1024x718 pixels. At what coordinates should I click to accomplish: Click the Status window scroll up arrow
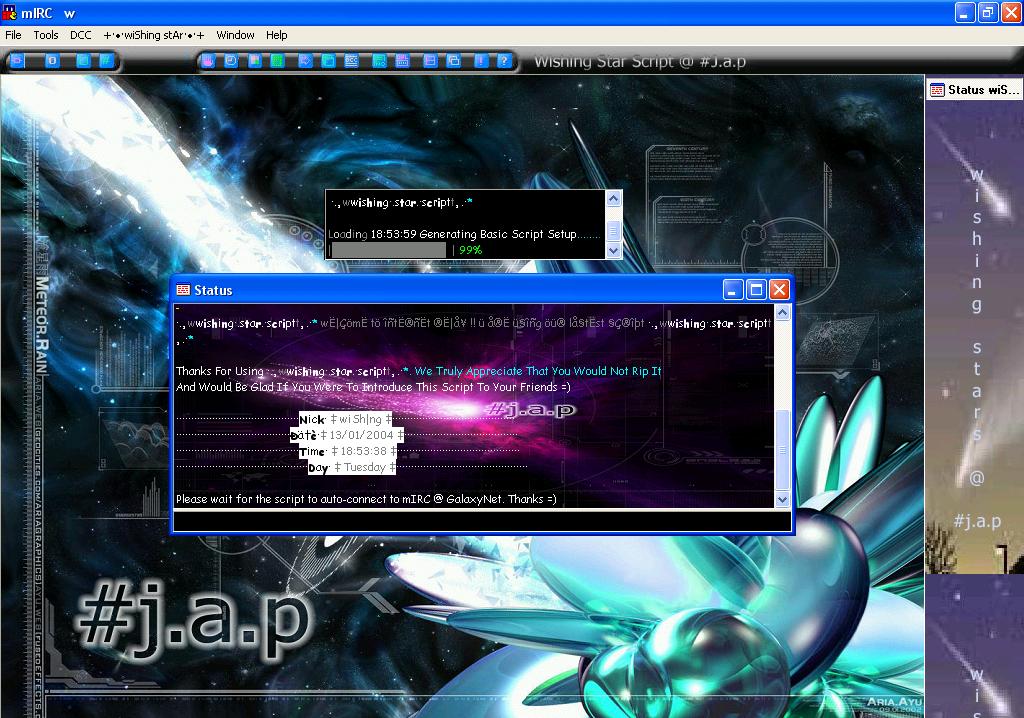coord(782,313)
